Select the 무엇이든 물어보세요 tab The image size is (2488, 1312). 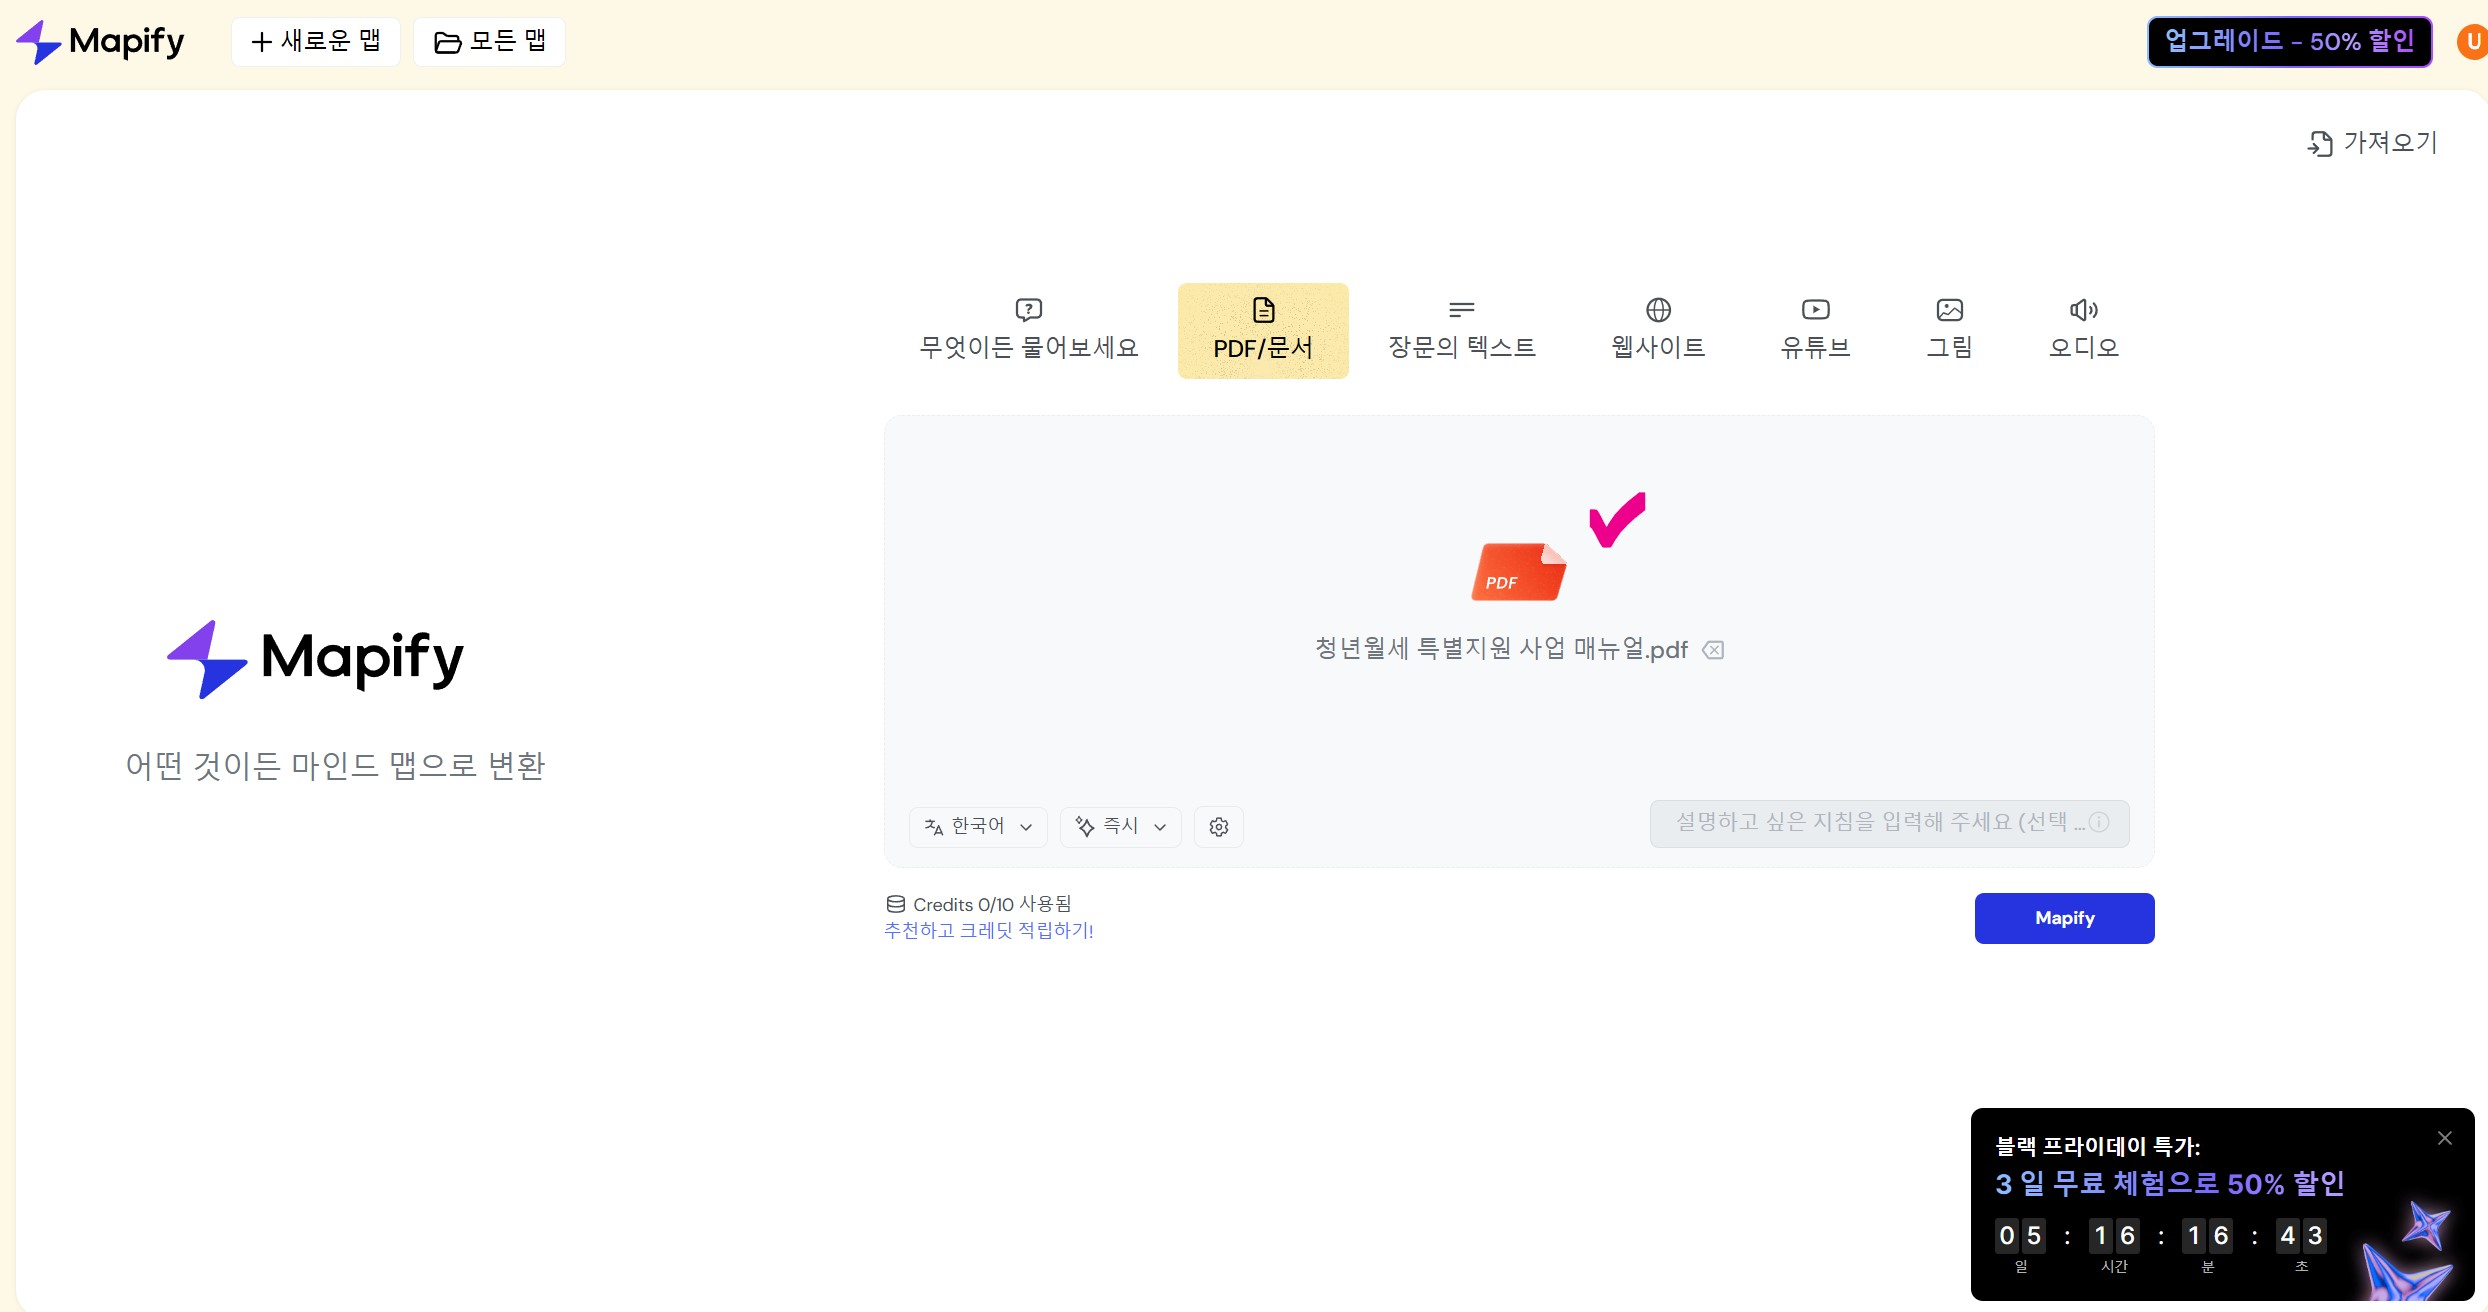(1028, 330)
